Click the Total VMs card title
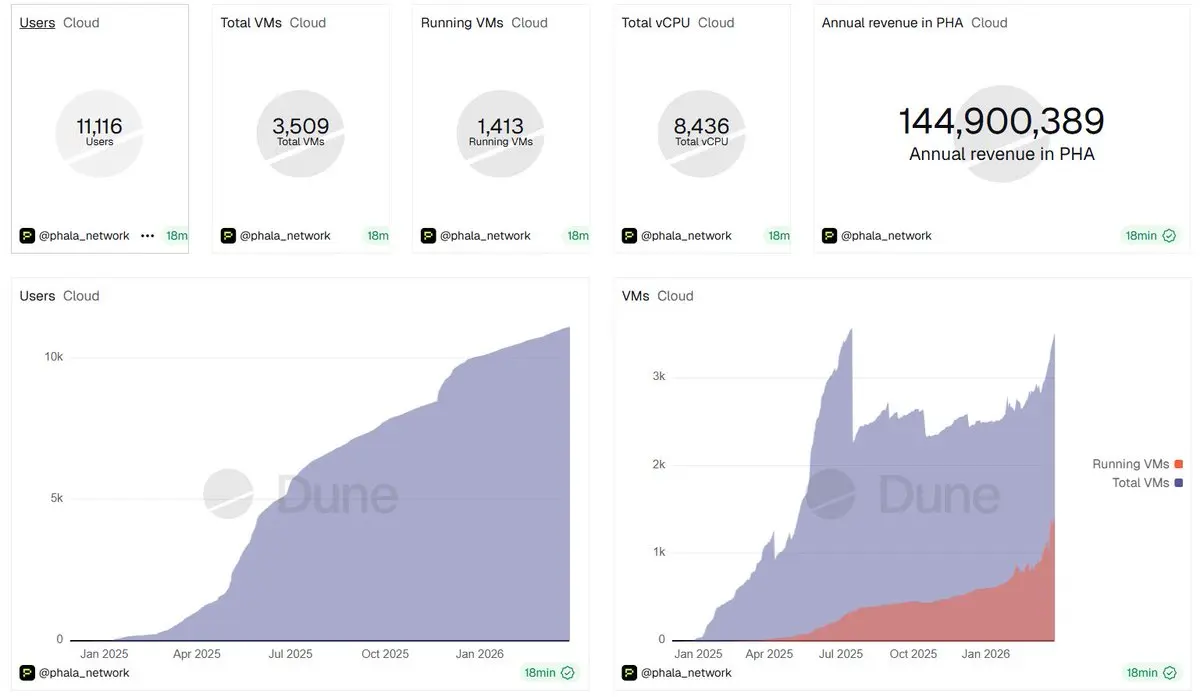The image size is (1200, 697). coord(251,22)
